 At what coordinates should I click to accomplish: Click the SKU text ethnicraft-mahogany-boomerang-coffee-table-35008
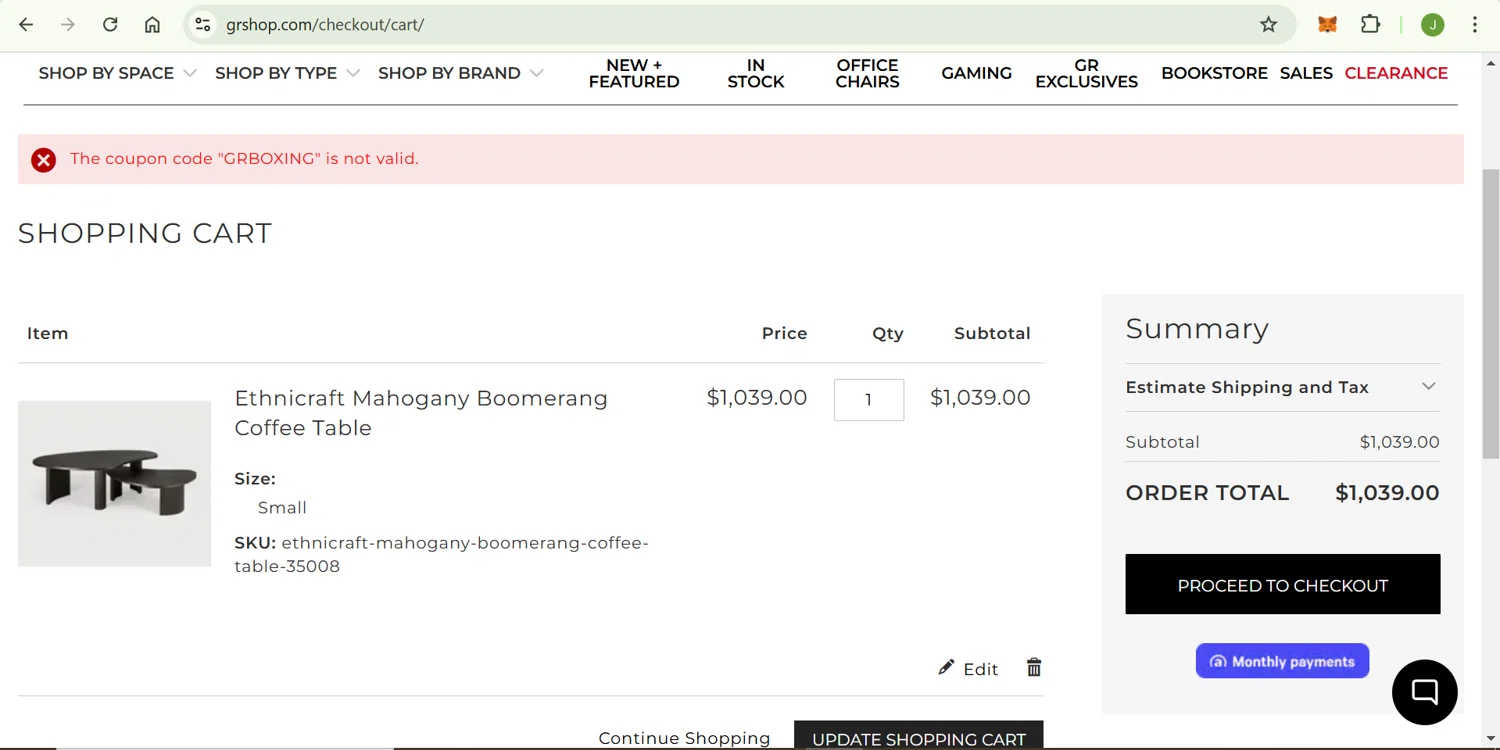coord(441,555)
